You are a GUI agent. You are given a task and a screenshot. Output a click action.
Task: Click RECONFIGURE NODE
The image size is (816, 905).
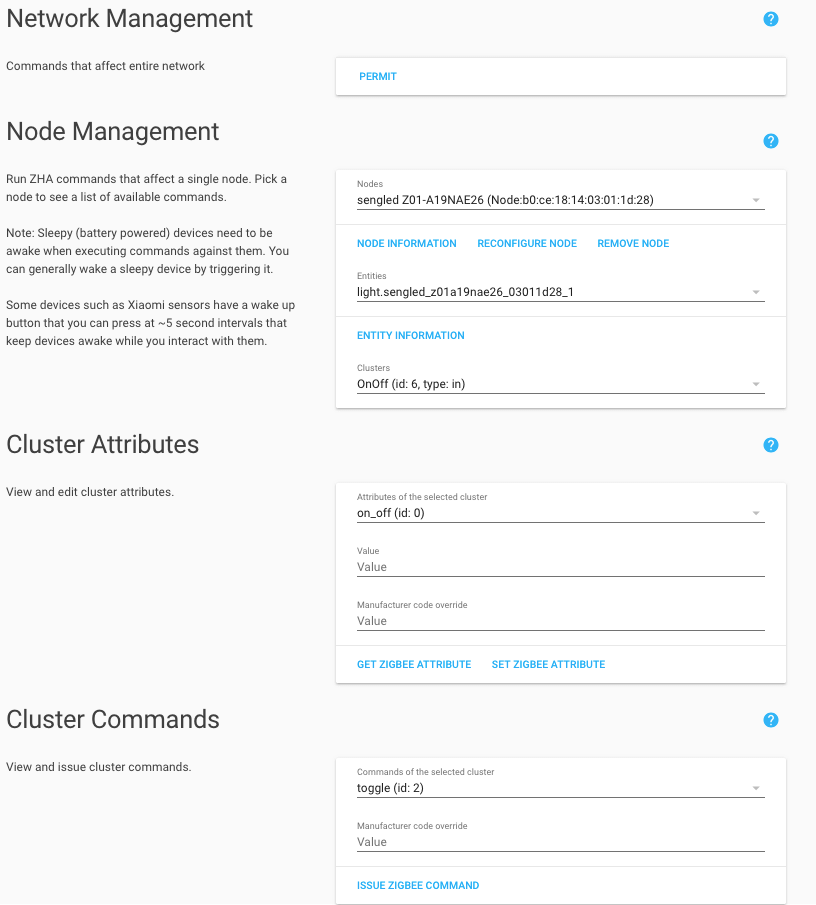[527, 243]
